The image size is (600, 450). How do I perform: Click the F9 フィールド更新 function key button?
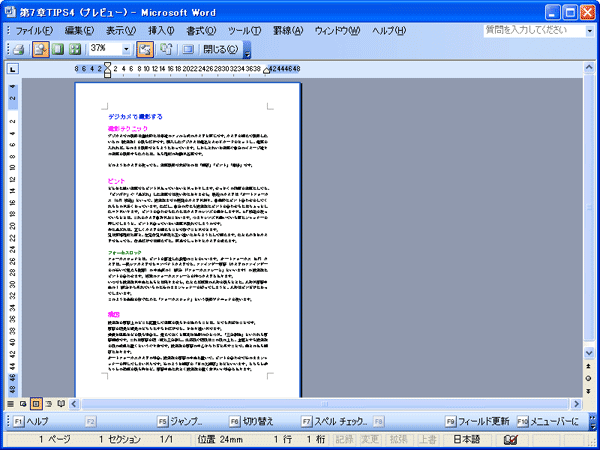477,422
